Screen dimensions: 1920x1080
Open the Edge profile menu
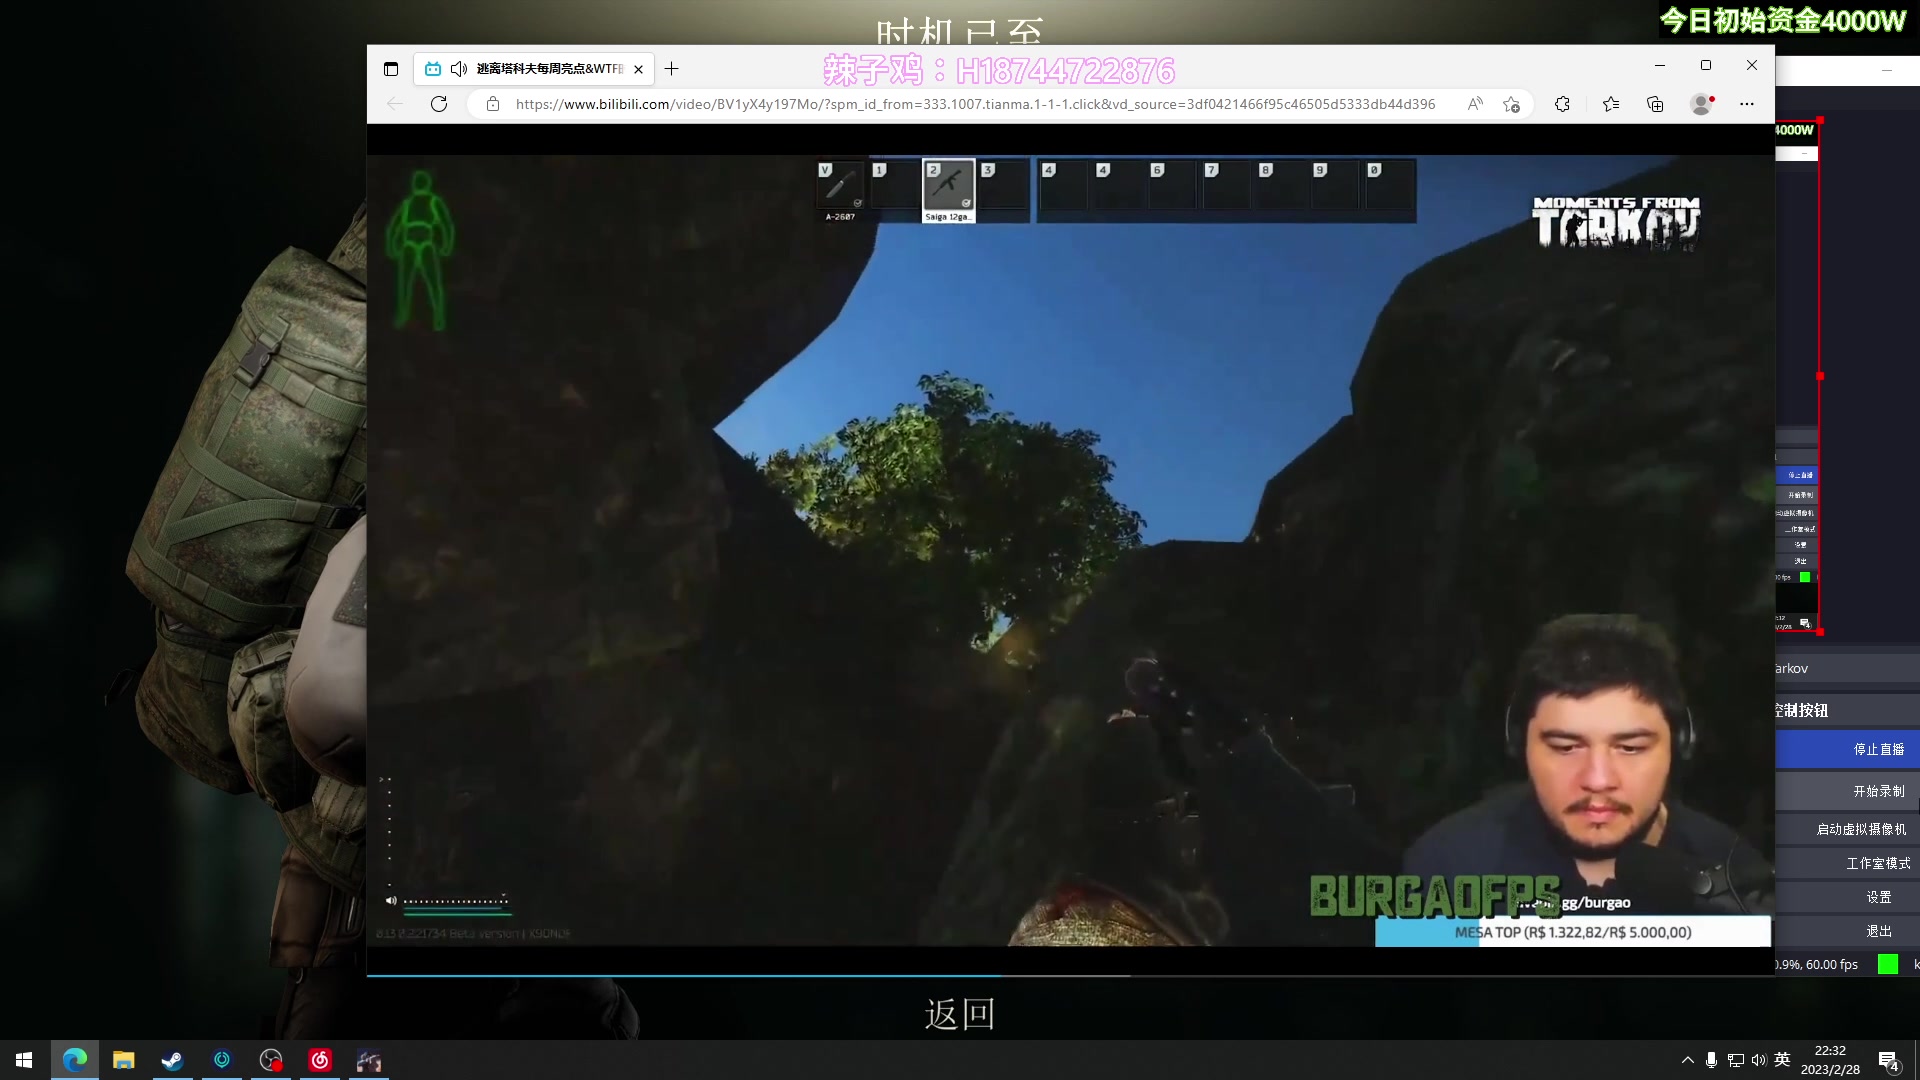click(1701, 104)
